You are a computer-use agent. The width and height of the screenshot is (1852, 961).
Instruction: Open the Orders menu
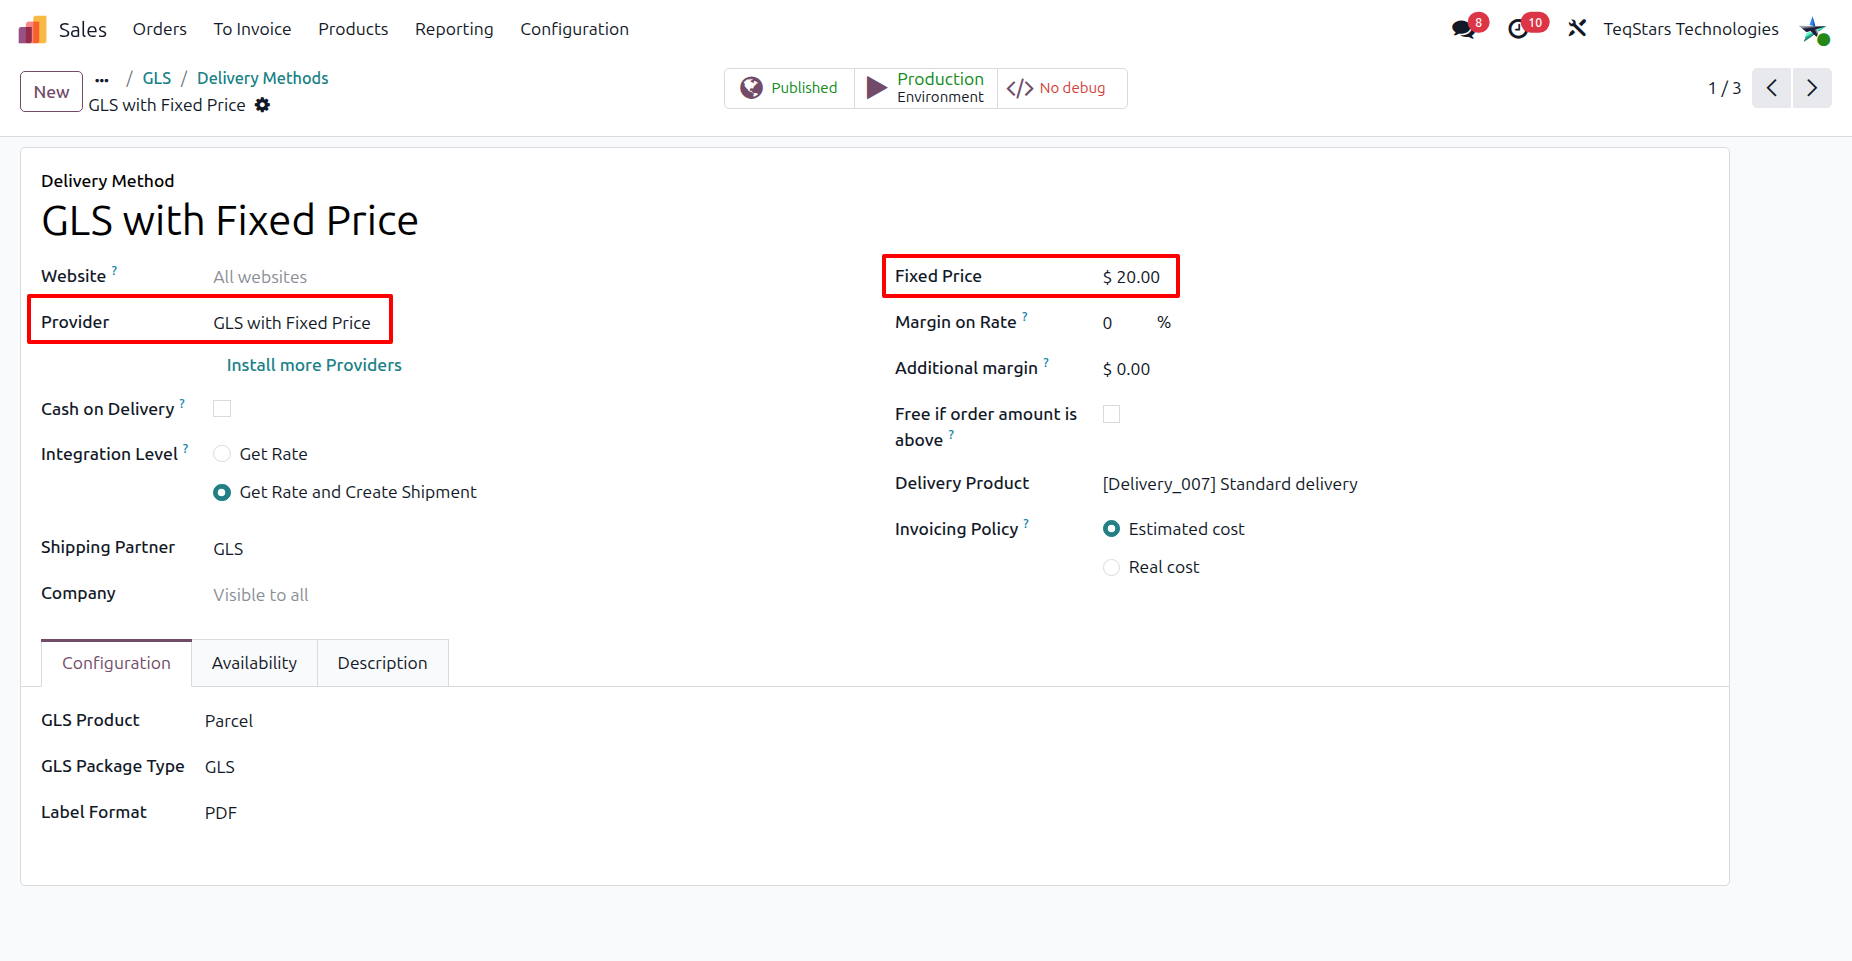pos(160,29)
